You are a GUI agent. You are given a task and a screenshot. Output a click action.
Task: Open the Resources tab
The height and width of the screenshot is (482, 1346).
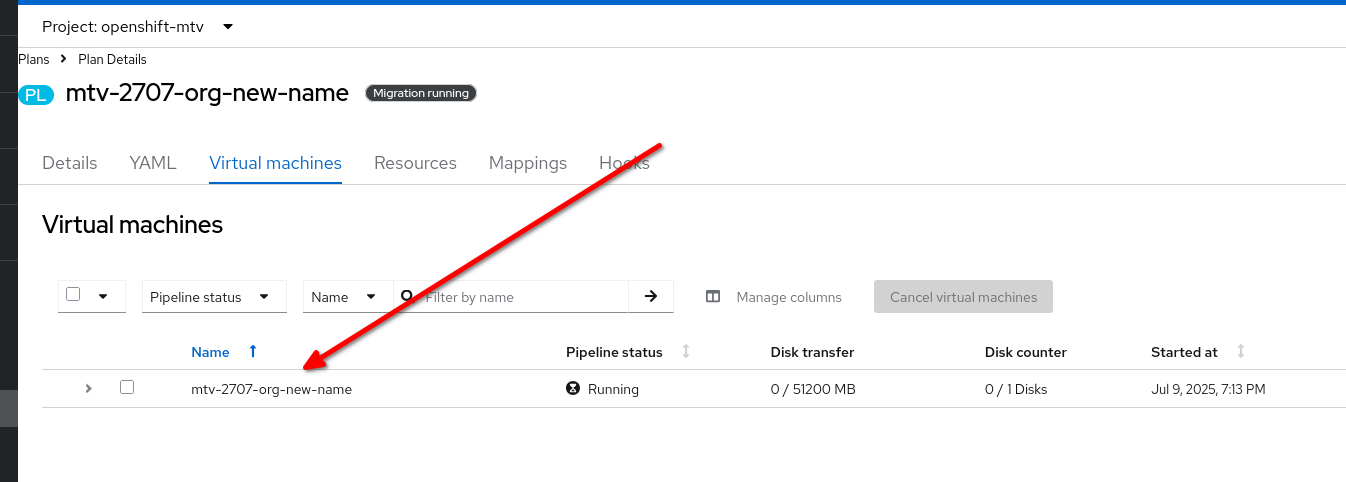tap(415, 163)
